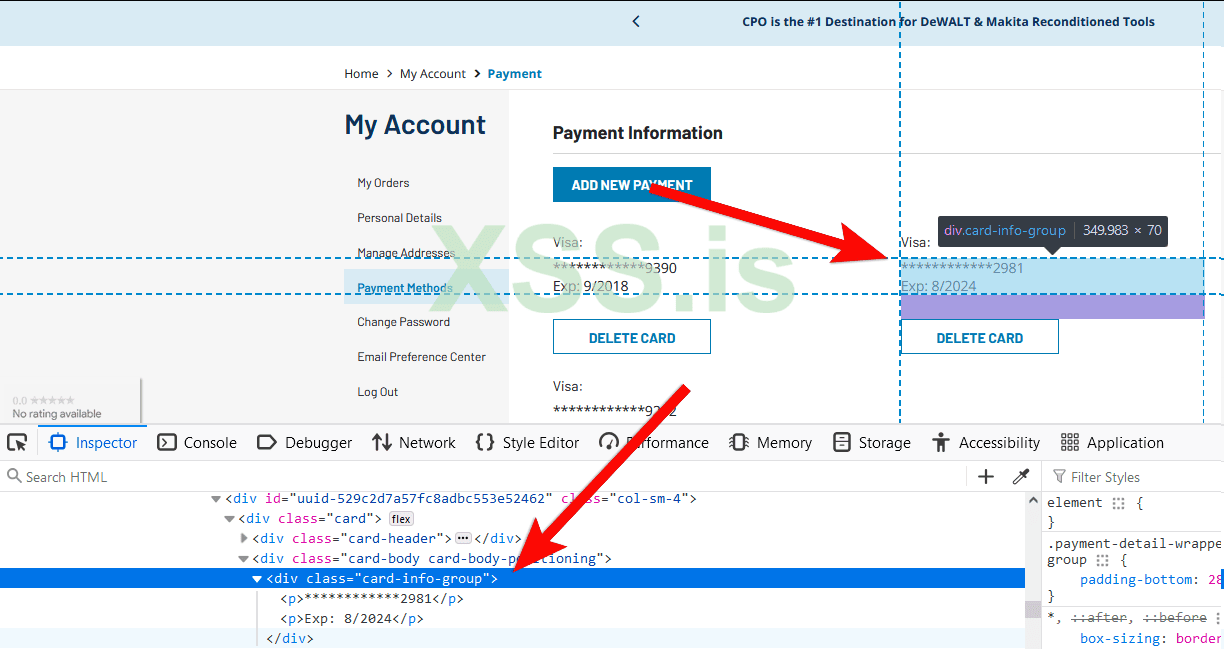This screenshot has width=1224, height=649.
Task: Delete the card ending in 2981
Action: (980, 337)
